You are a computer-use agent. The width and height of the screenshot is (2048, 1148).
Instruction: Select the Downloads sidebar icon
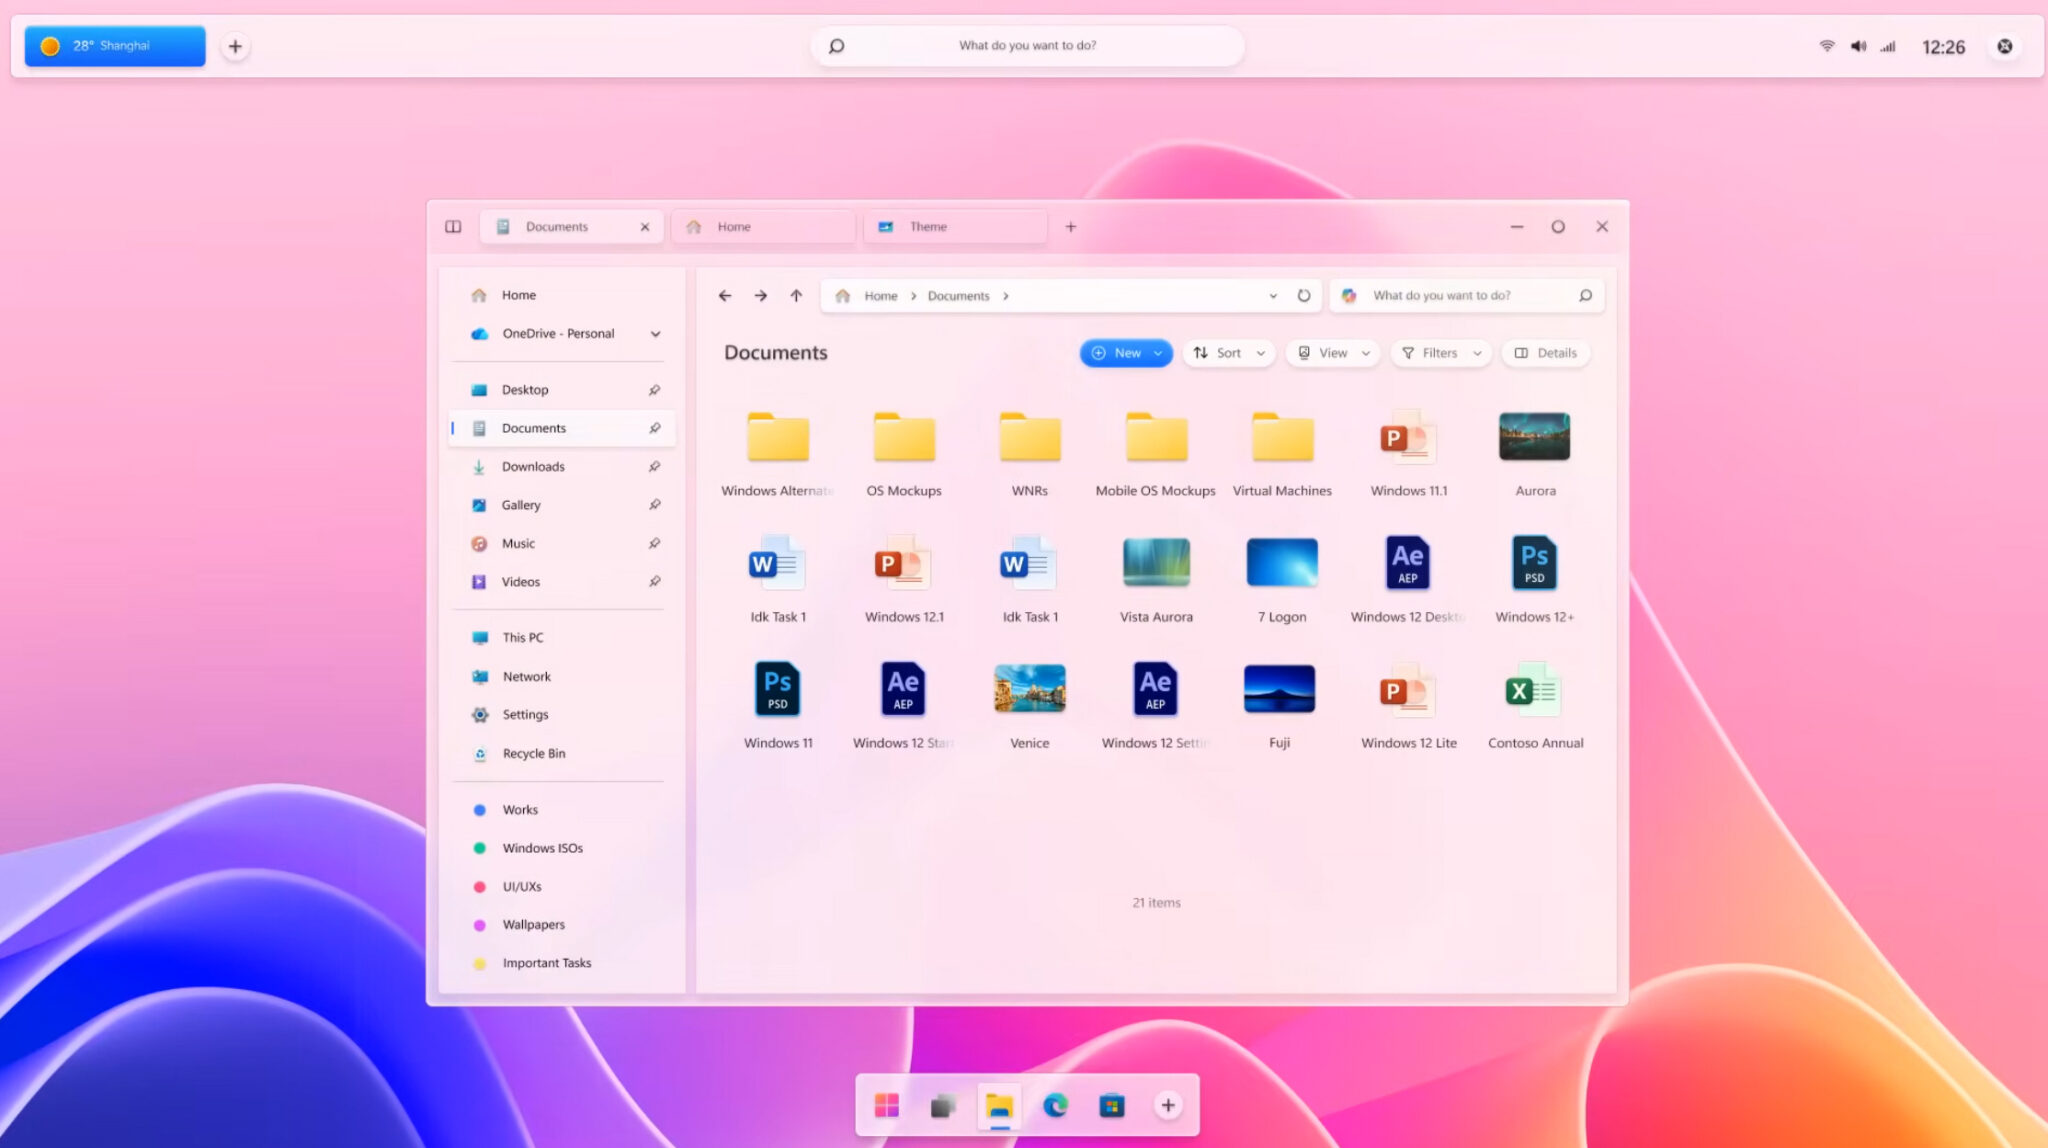tap(479, 466)
